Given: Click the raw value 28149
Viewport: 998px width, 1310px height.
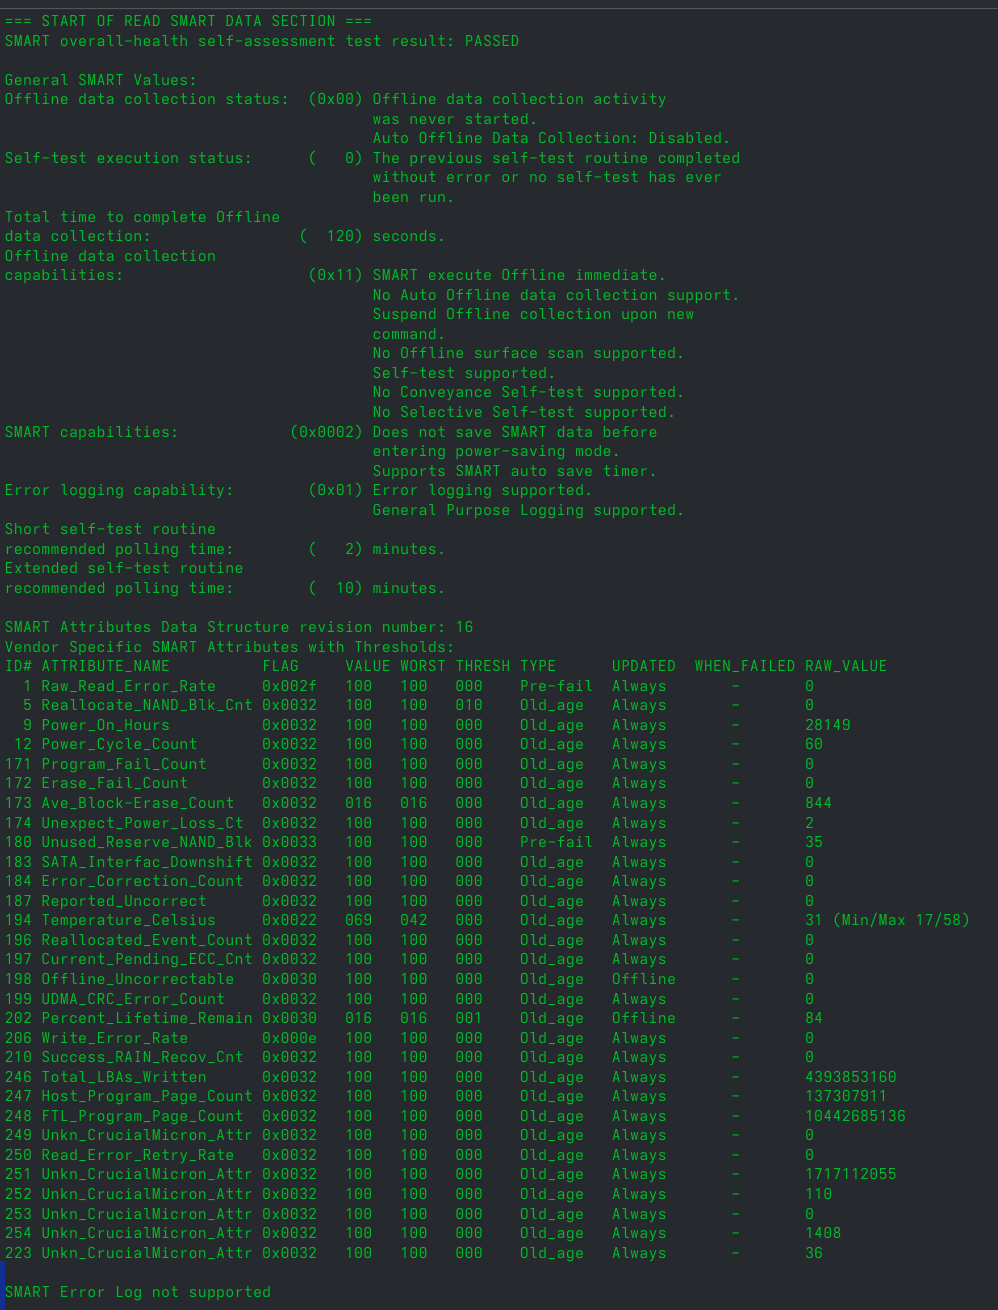Looking at the screenshot, I should point(827,725).
